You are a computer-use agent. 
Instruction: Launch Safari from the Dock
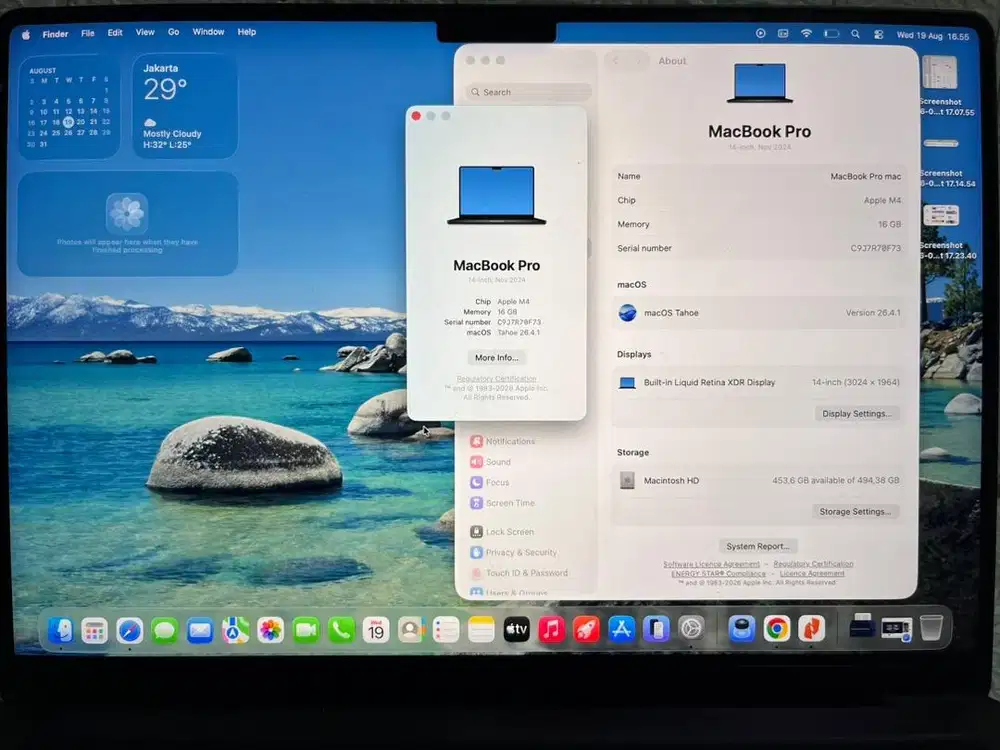(129, 631)
